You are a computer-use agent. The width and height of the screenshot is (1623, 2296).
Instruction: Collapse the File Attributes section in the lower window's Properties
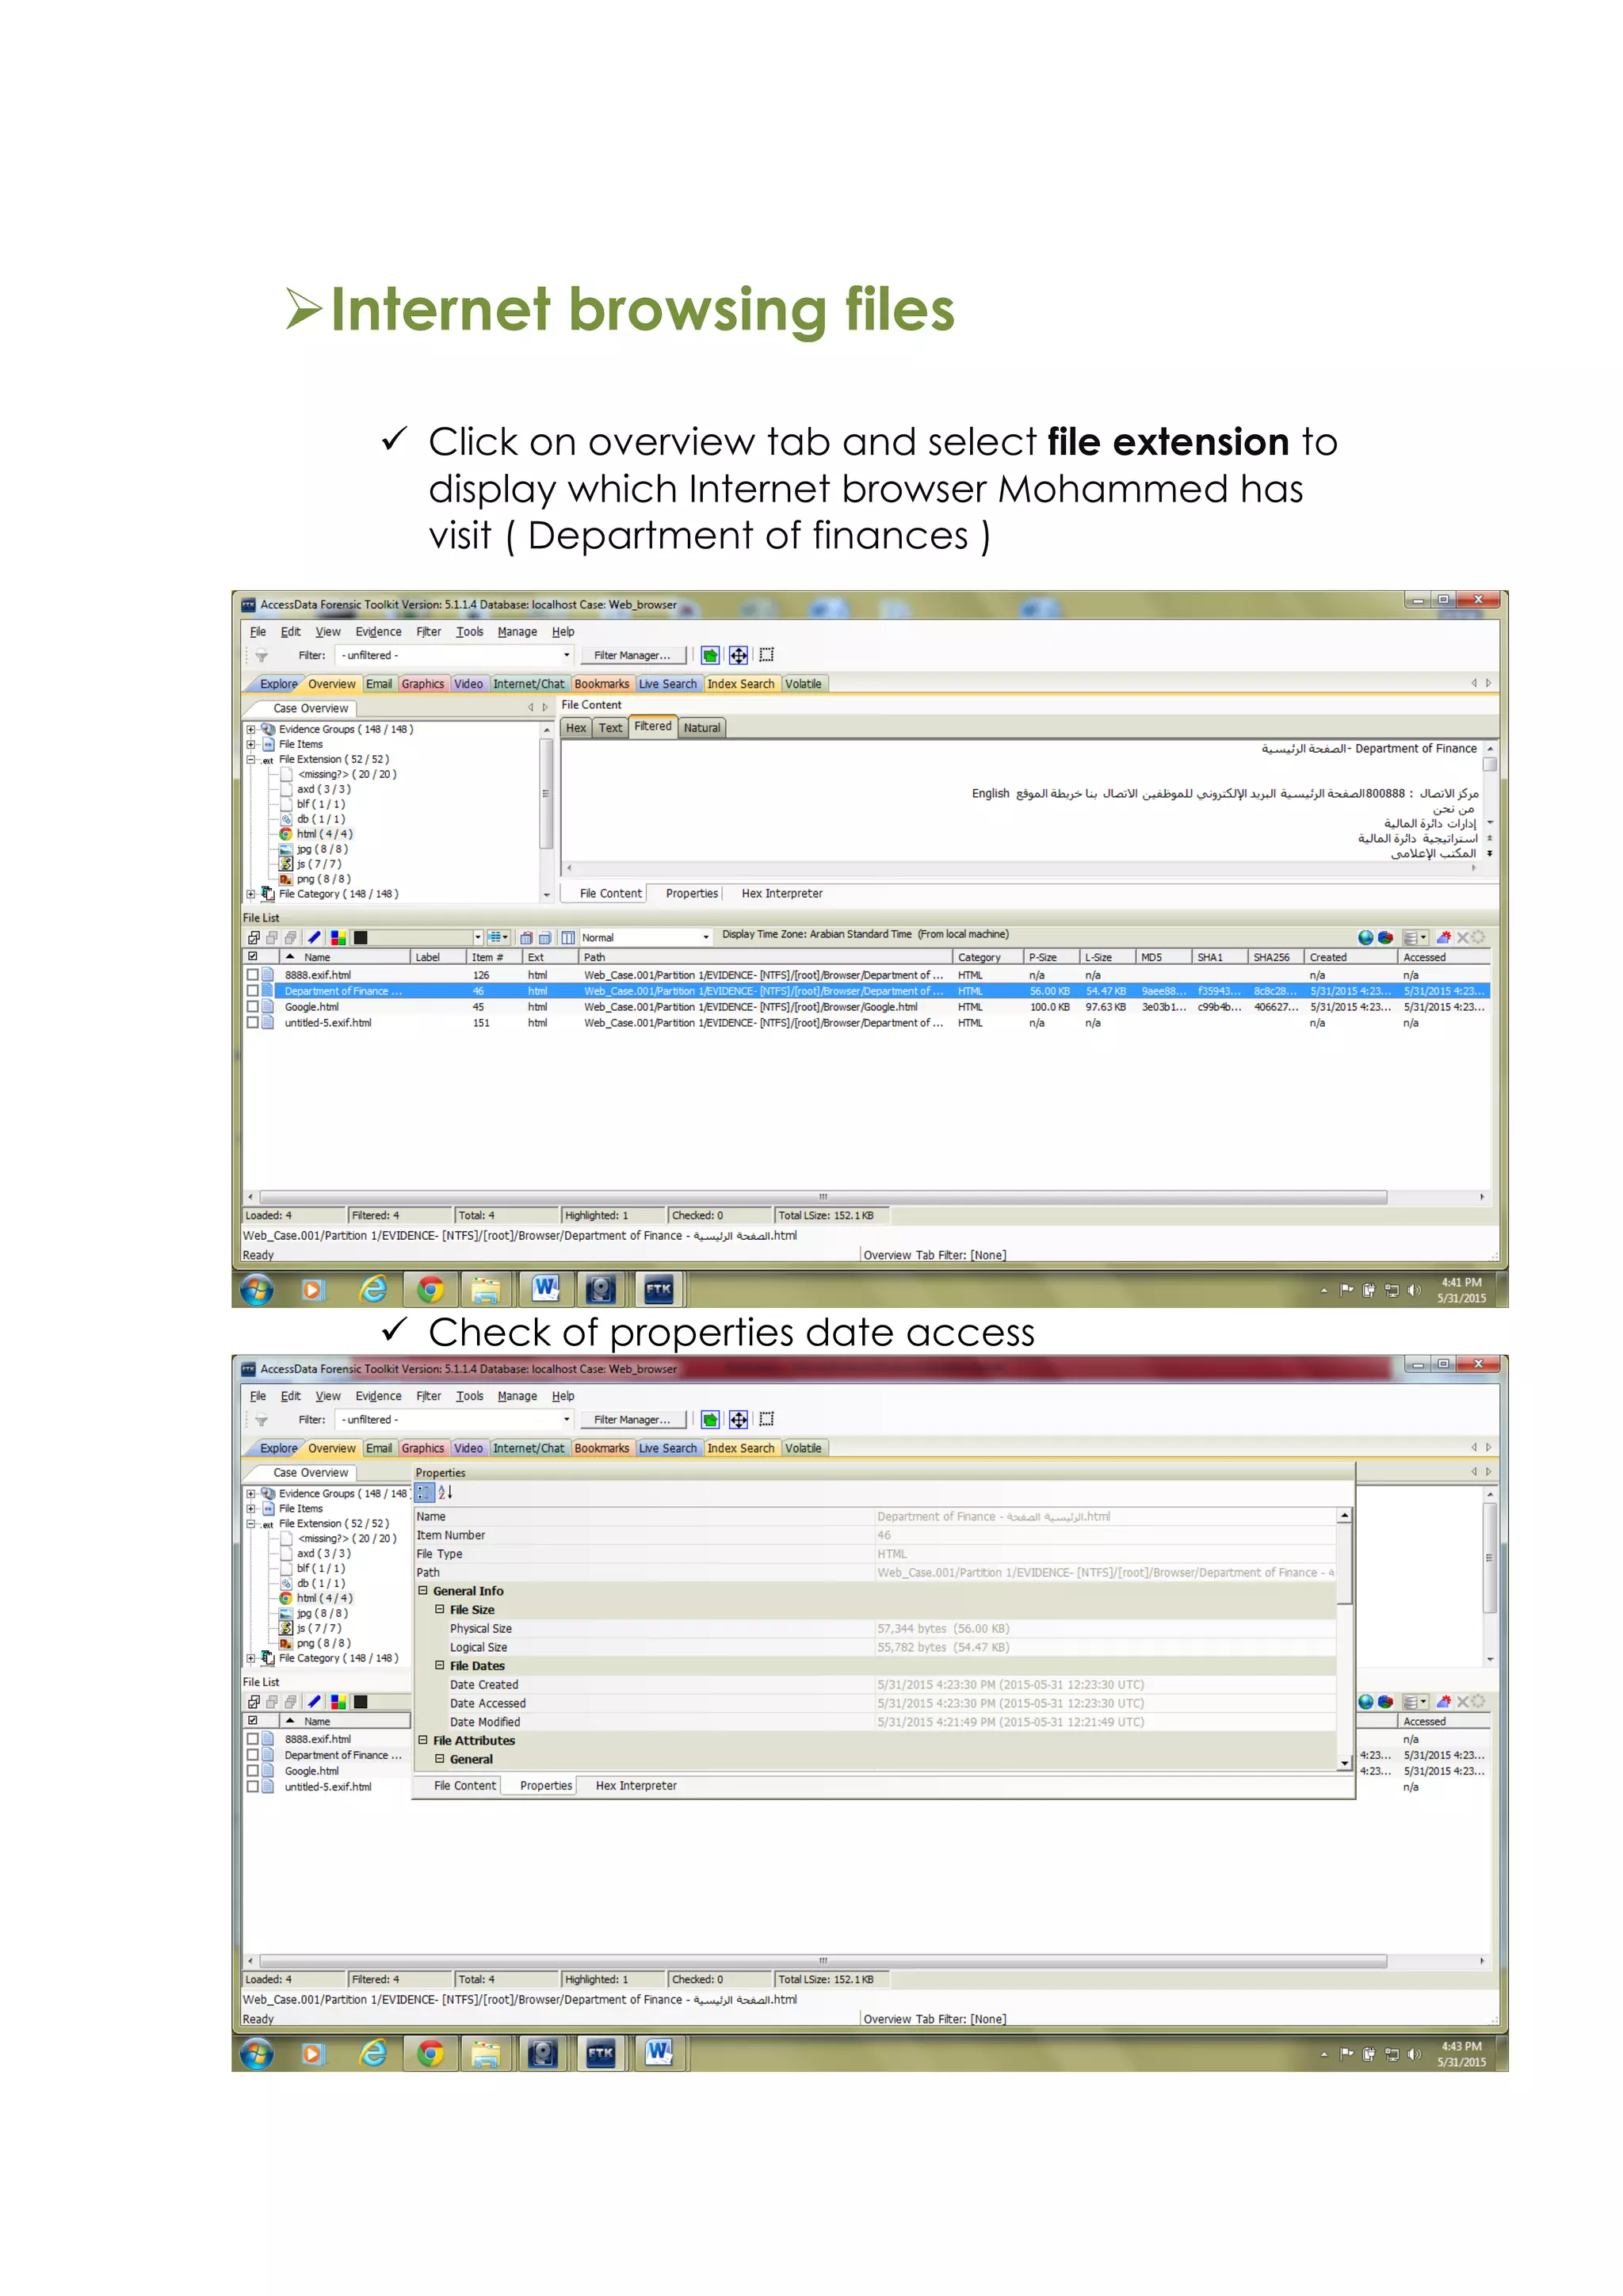pyautogui.click(x=423, y=1740)
